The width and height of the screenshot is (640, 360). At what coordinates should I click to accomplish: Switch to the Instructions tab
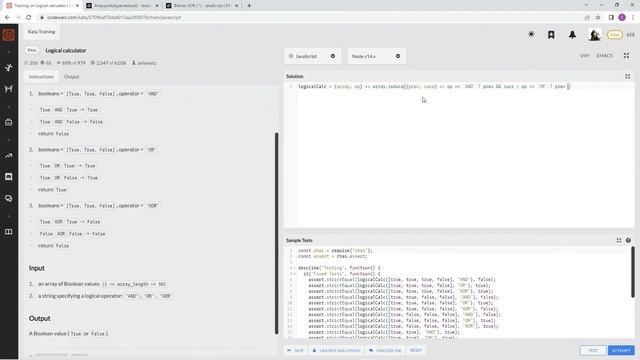41,77
